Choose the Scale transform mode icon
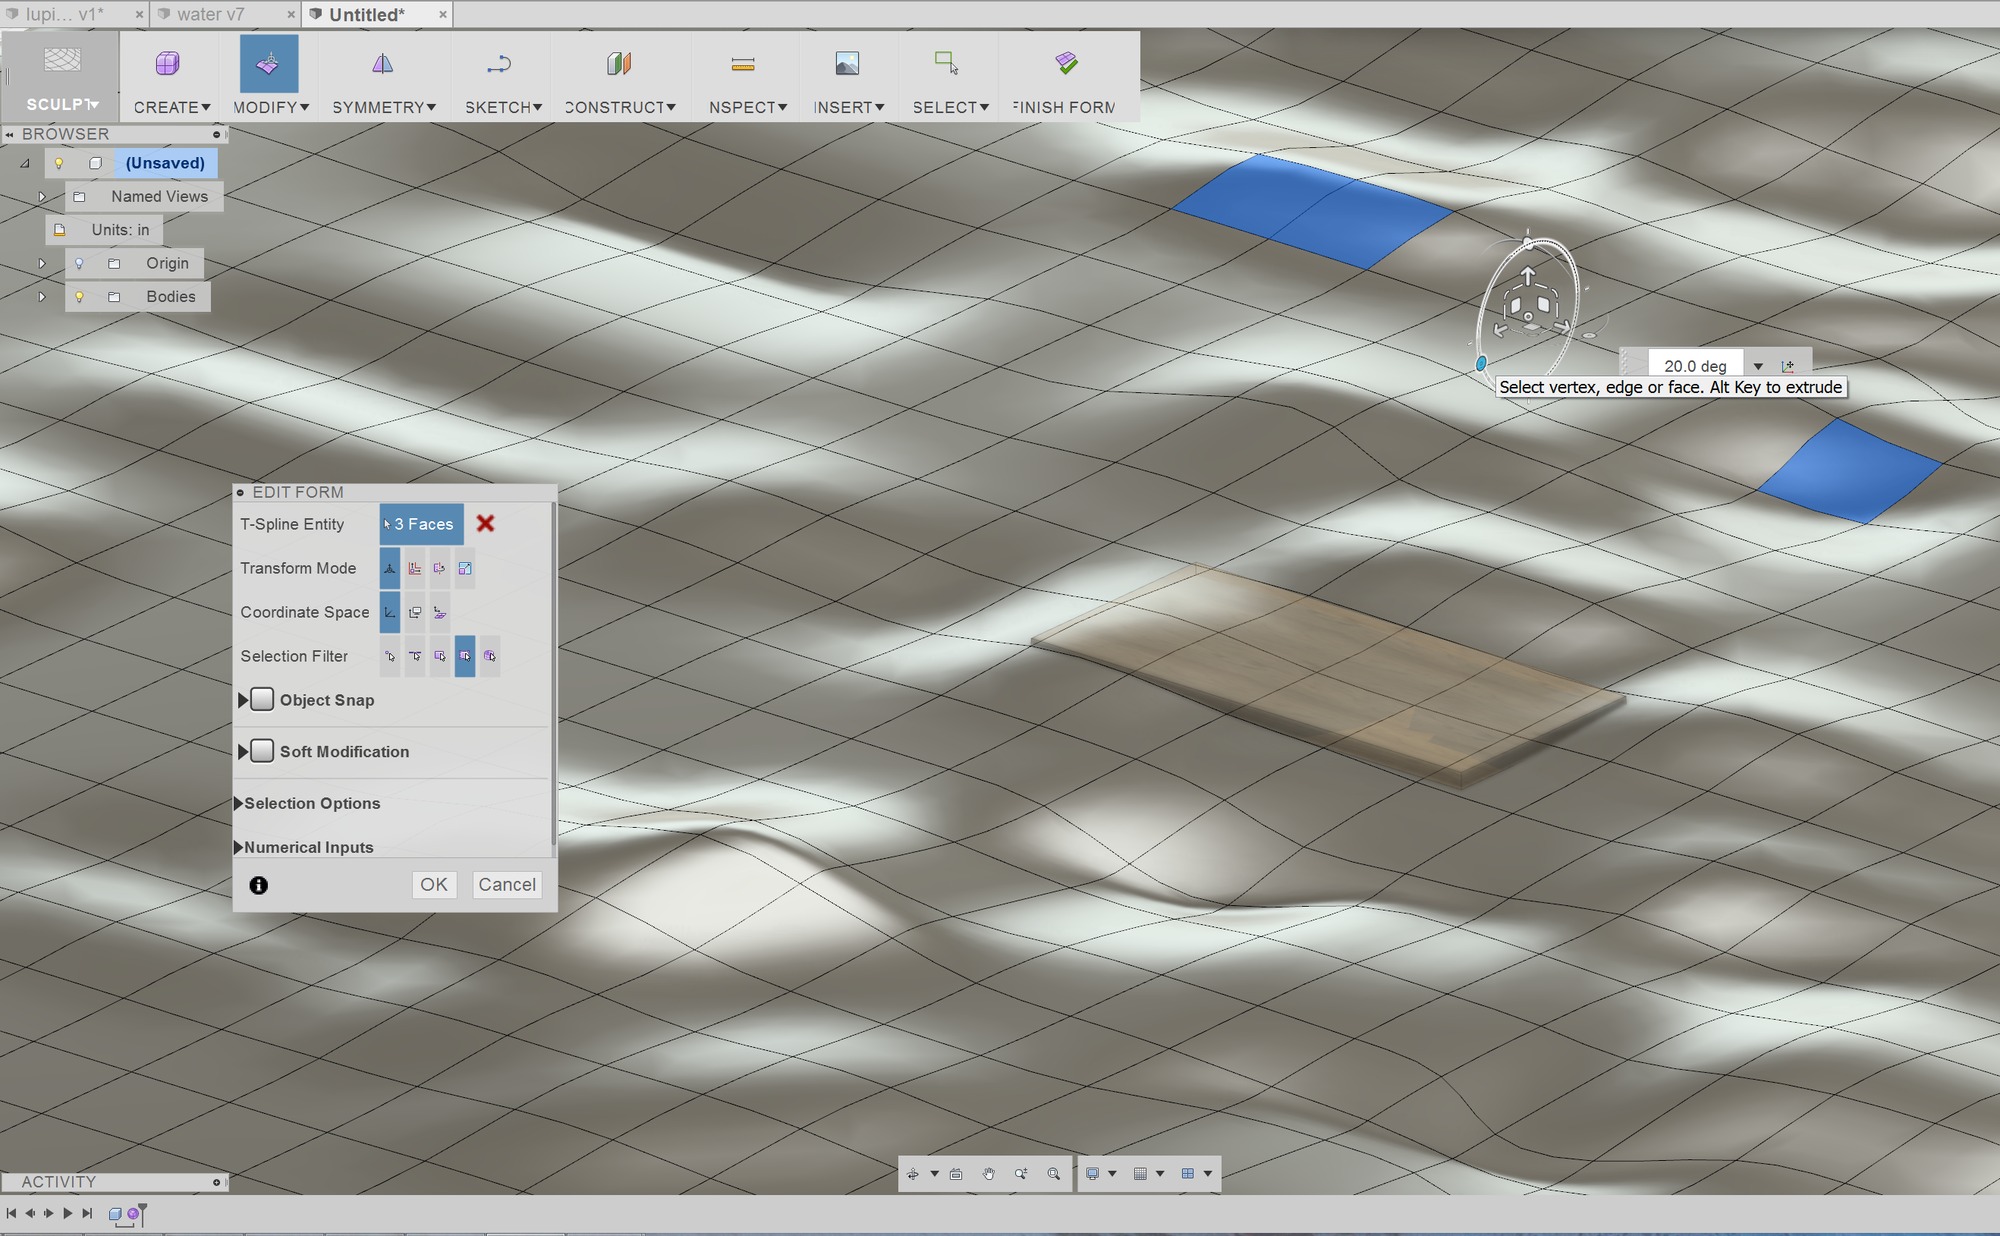Viewport: 2000px width, 1236px height. pos(465,568)
